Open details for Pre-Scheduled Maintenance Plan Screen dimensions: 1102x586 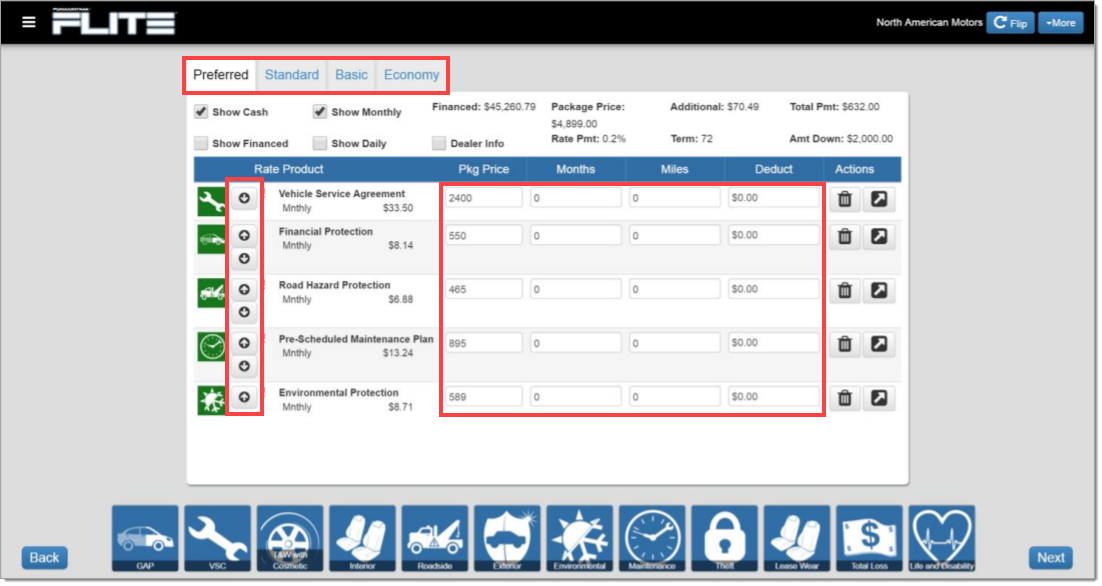point(879,344)
